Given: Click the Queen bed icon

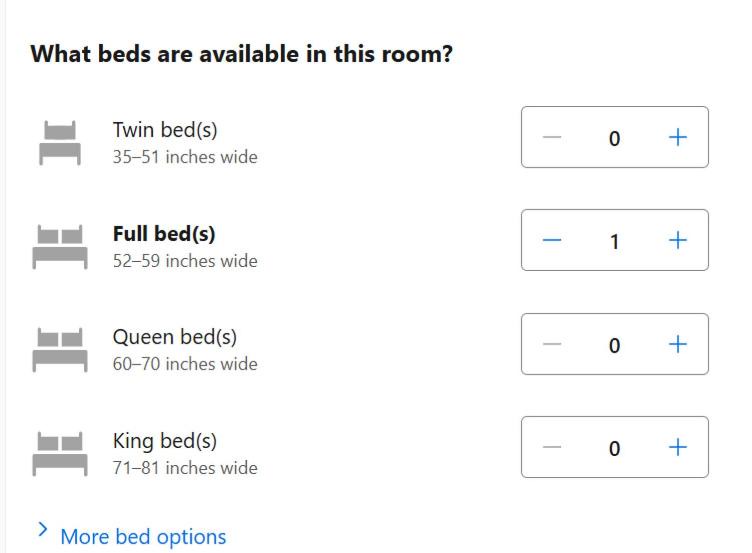Looking at the screenshot, I should point(60,349).
